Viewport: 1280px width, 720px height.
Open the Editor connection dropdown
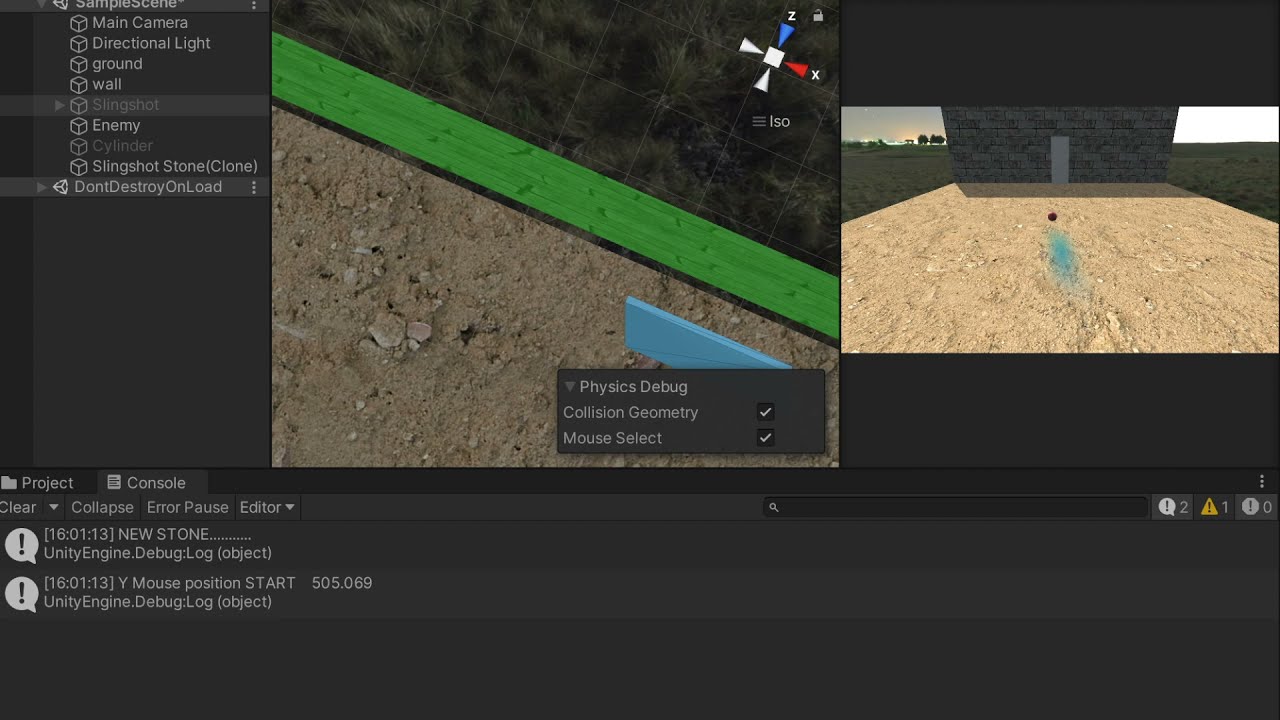267,507
